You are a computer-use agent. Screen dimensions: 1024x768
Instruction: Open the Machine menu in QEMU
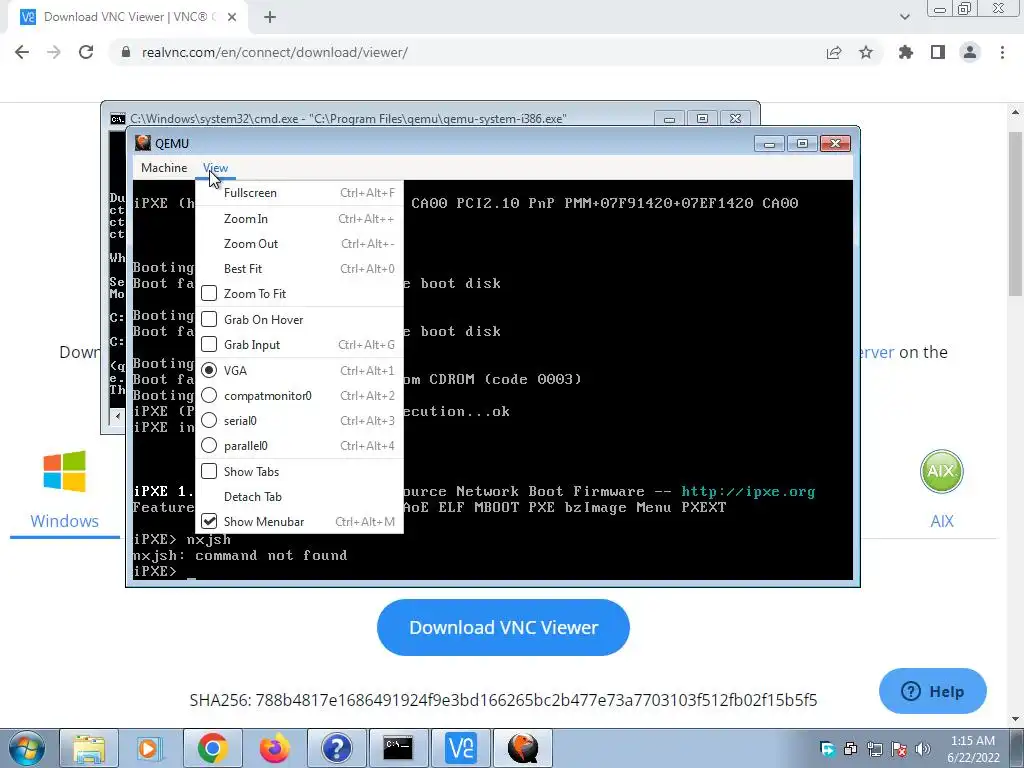point(164,168)
